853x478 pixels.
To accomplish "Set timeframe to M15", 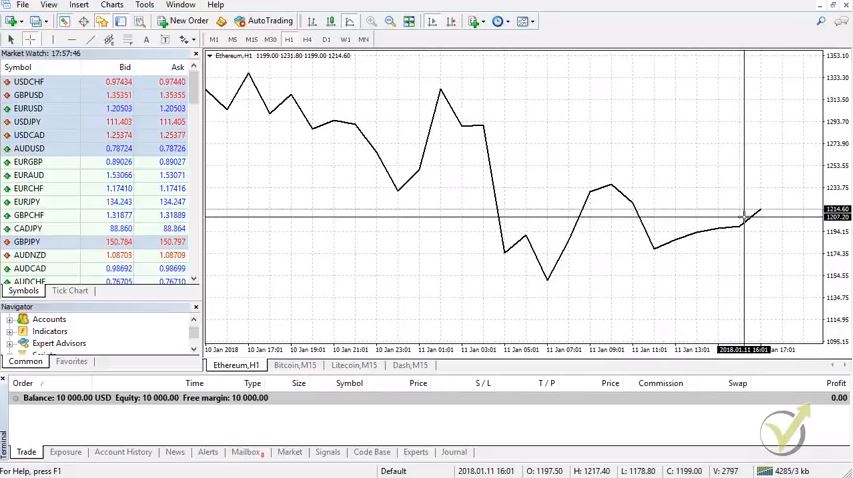I will tap(251, 39).
